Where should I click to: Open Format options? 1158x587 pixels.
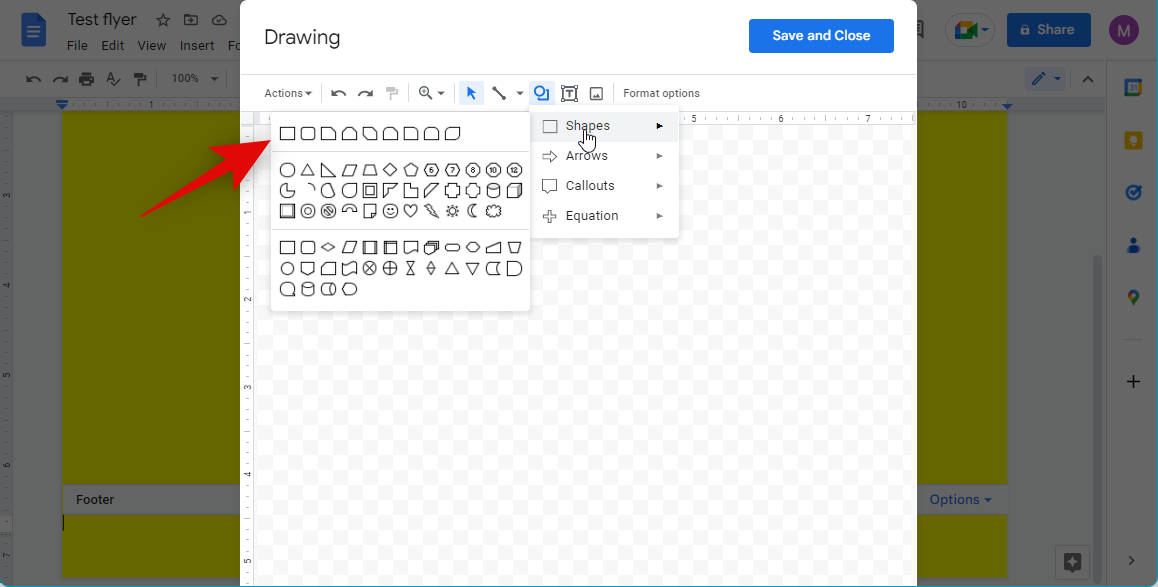coord(661,93)
